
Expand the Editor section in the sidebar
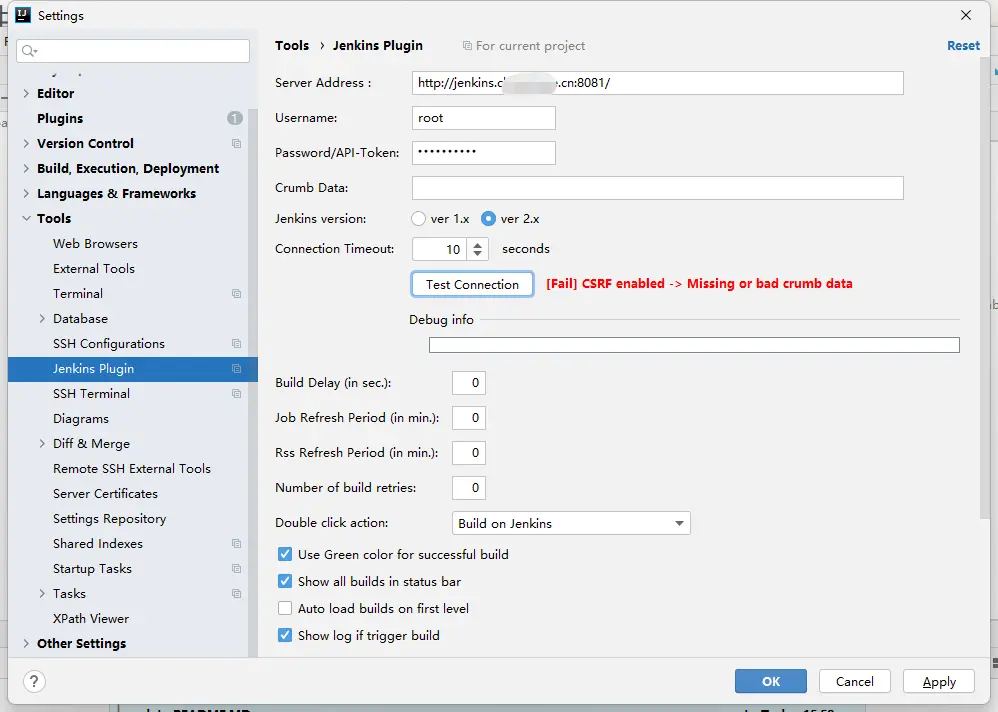[26, 93]
